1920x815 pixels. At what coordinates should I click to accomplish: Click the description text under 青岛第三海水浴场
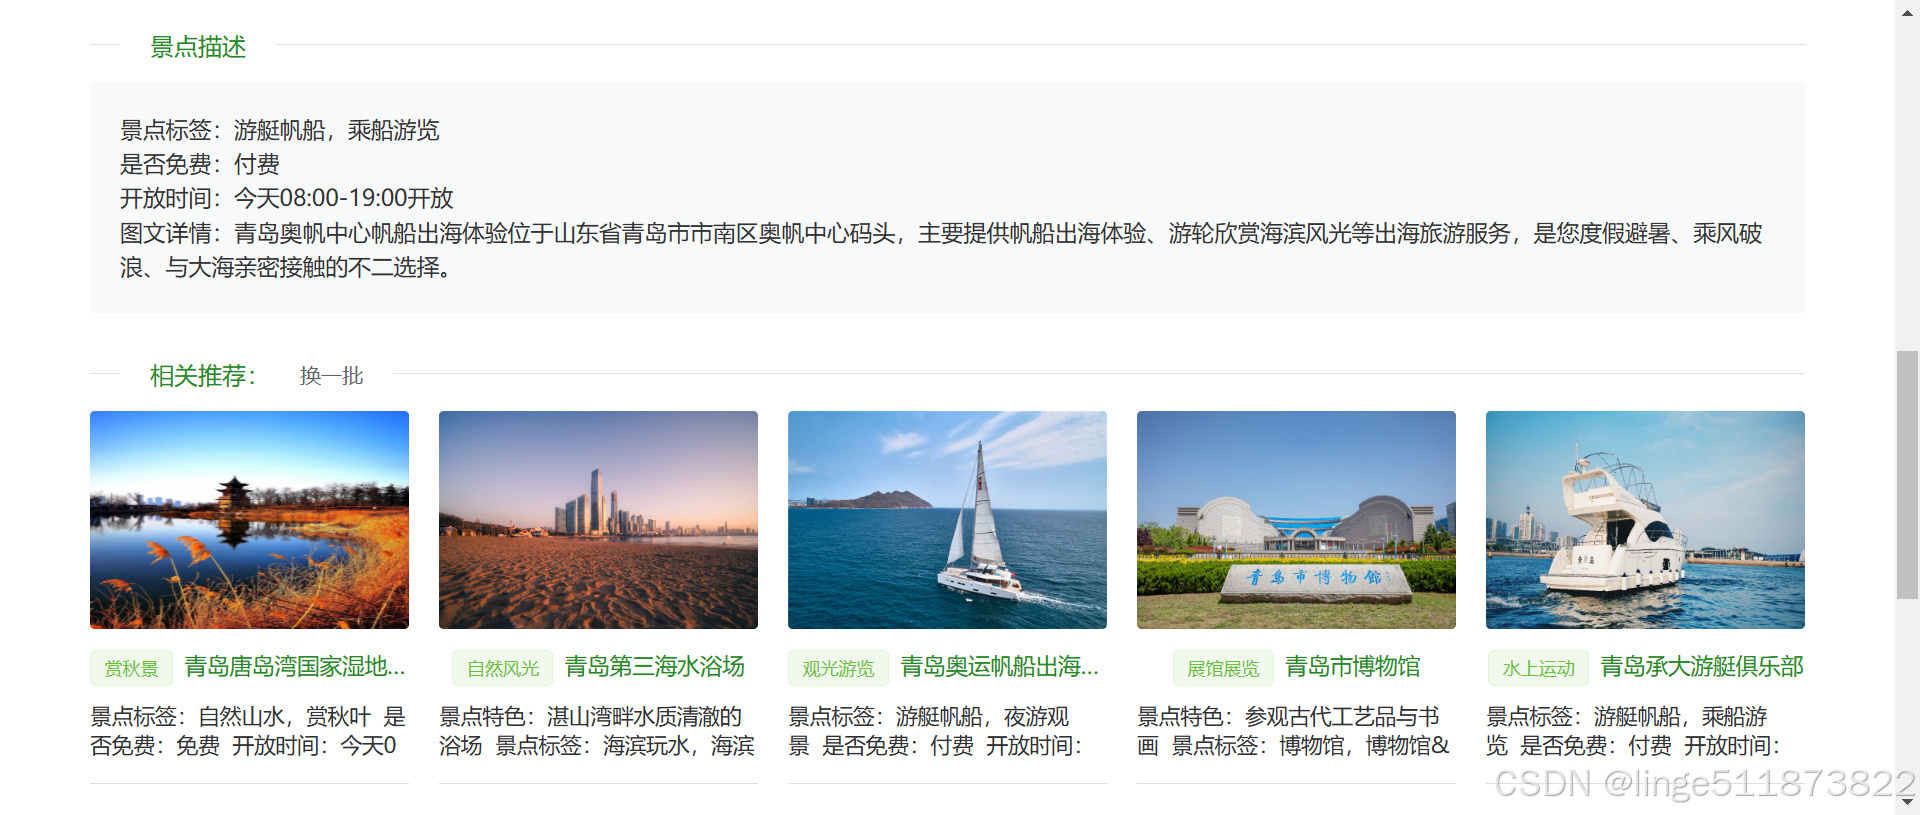coord(598,731)
